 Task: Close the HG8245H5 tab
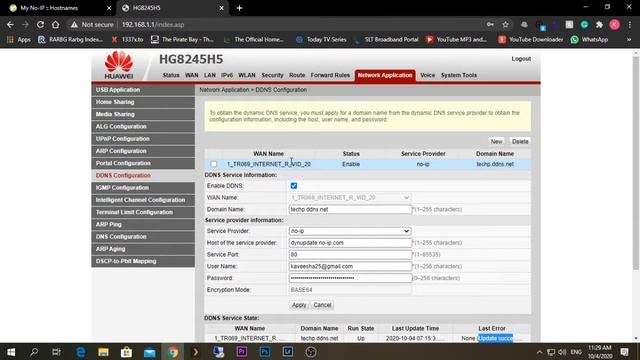[221, 8]
